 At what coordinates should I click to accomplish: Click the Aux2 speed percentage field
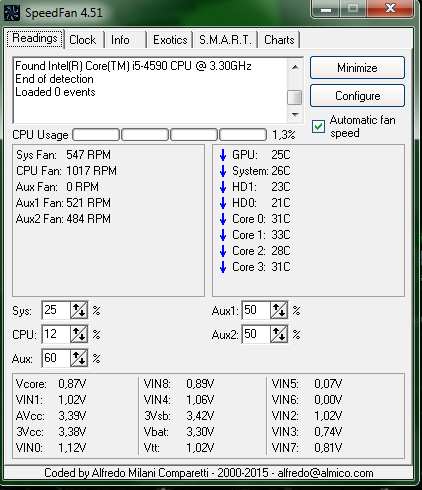click(256, 334)
